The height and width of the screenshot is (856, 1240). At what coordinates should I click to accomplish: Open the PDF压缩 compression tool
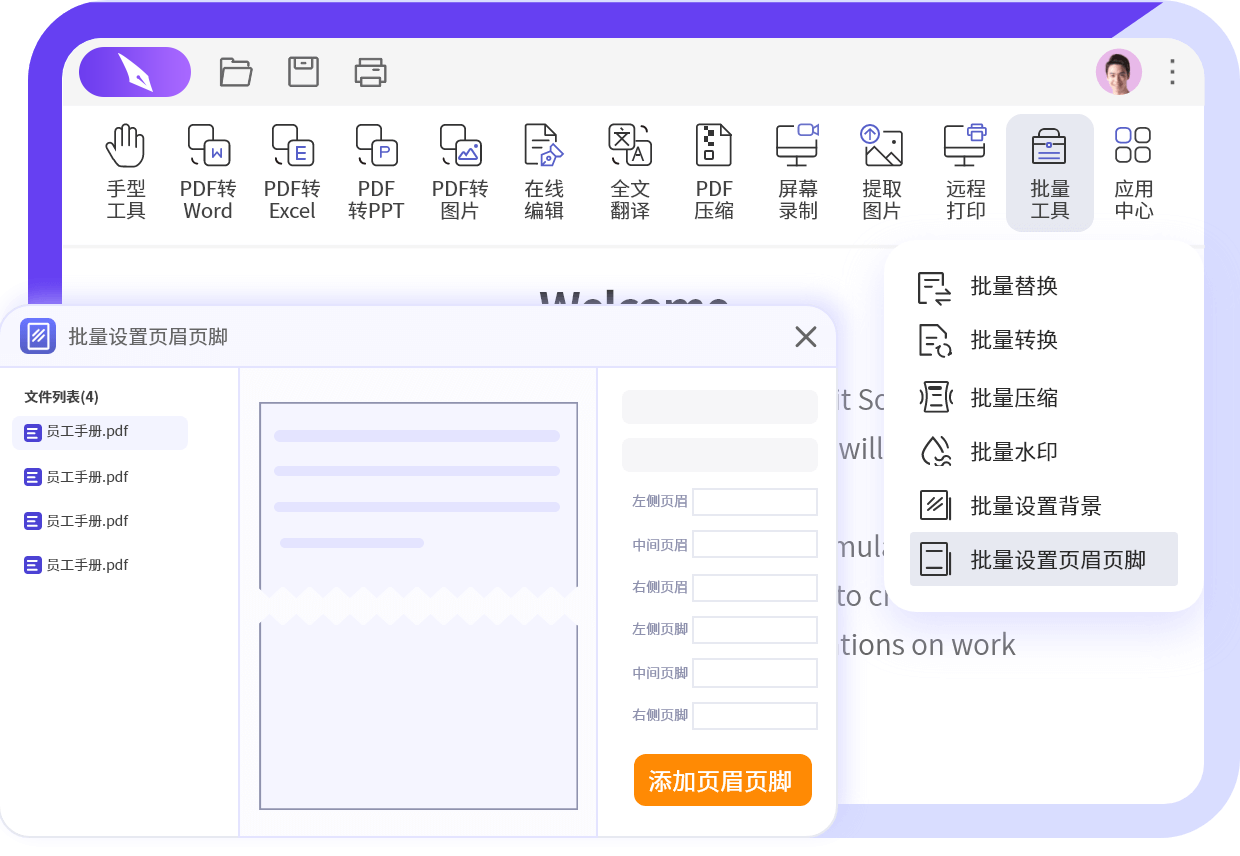point(714,172)
